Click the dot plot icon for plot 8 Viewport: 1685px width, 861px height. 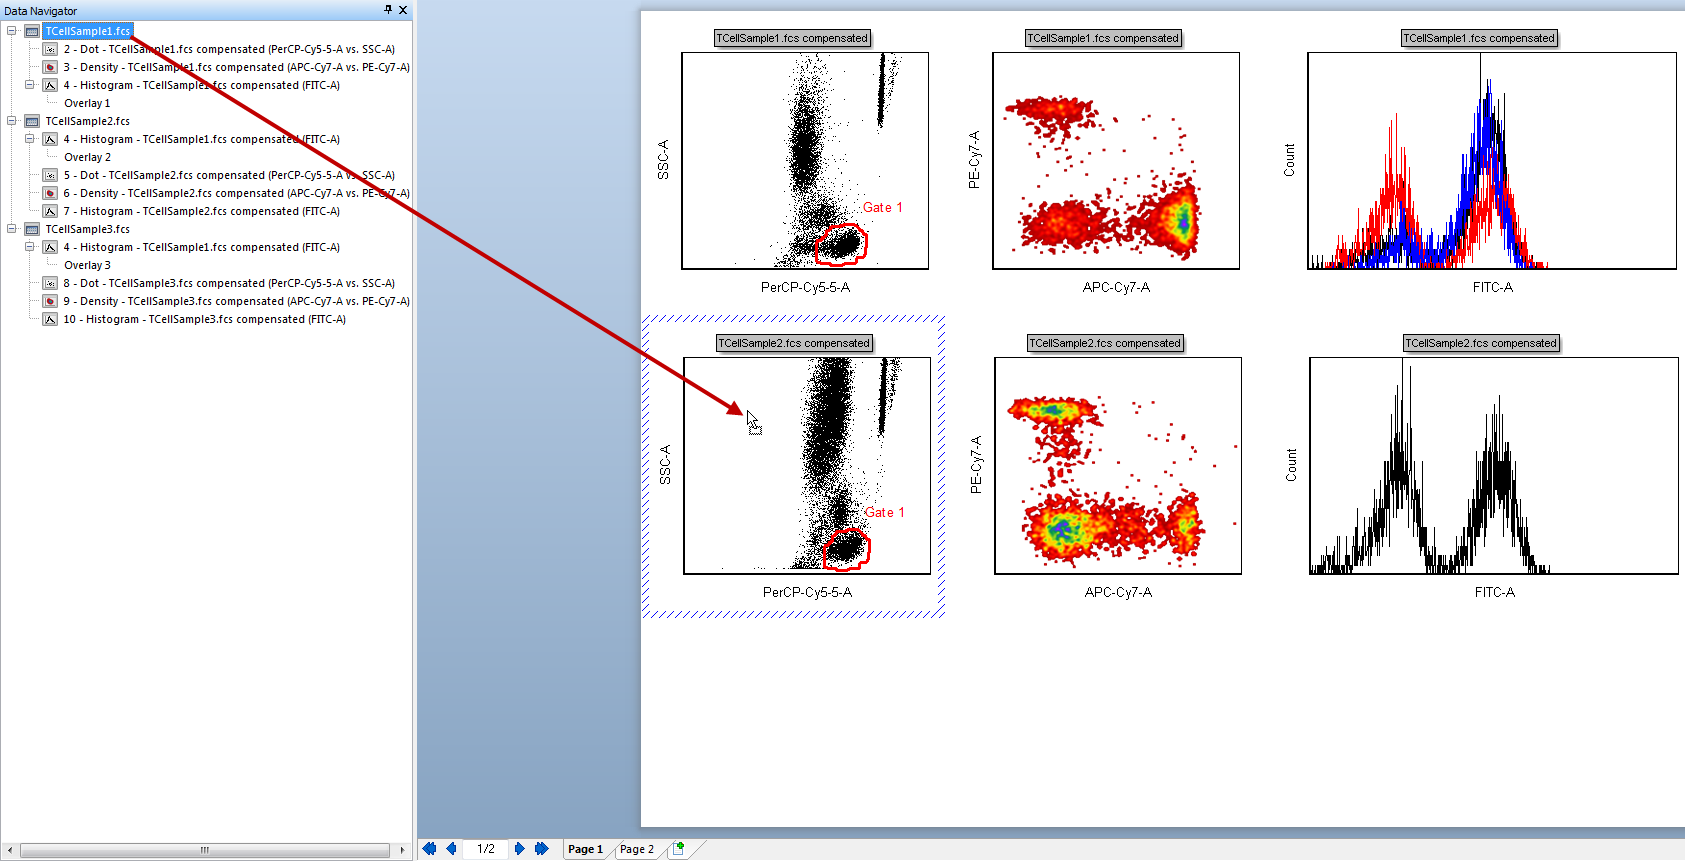[50, 283]
